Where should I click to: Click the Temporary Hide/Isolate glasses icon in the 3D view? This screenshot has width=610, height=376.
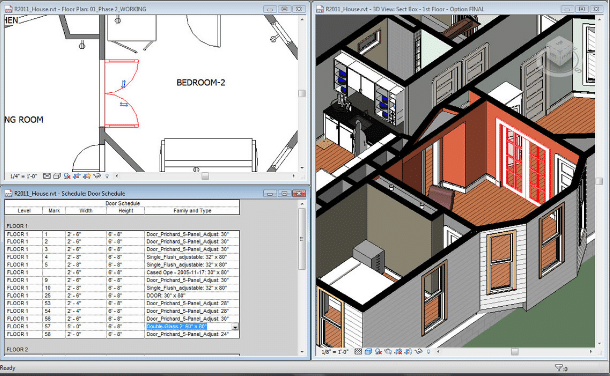click(x=418, y=352)
